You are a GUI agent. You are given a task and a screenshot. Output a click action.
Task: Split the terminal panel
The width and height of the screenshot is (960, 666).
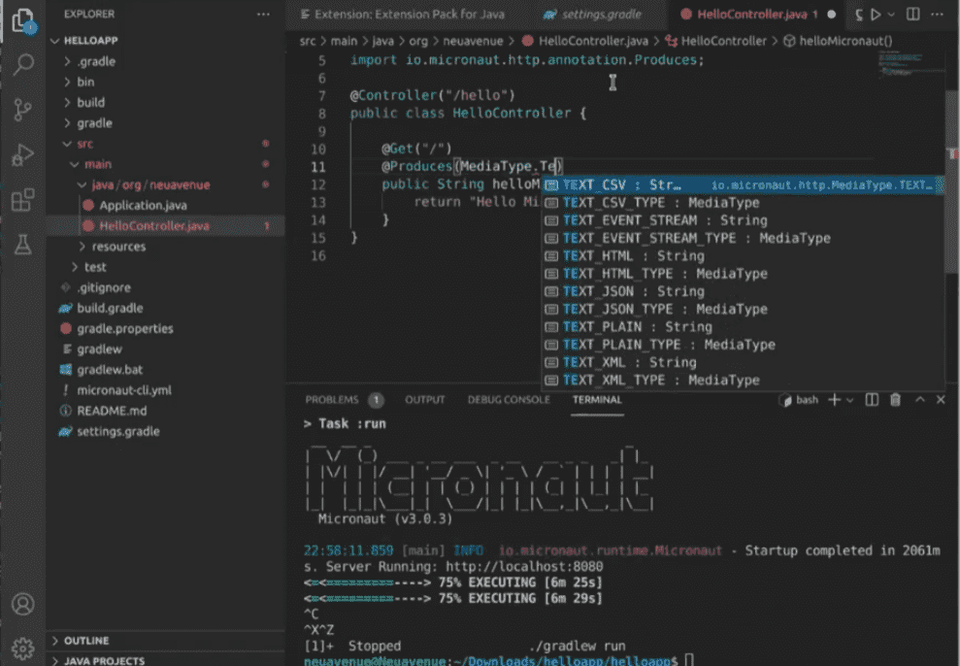coord(872,400)
